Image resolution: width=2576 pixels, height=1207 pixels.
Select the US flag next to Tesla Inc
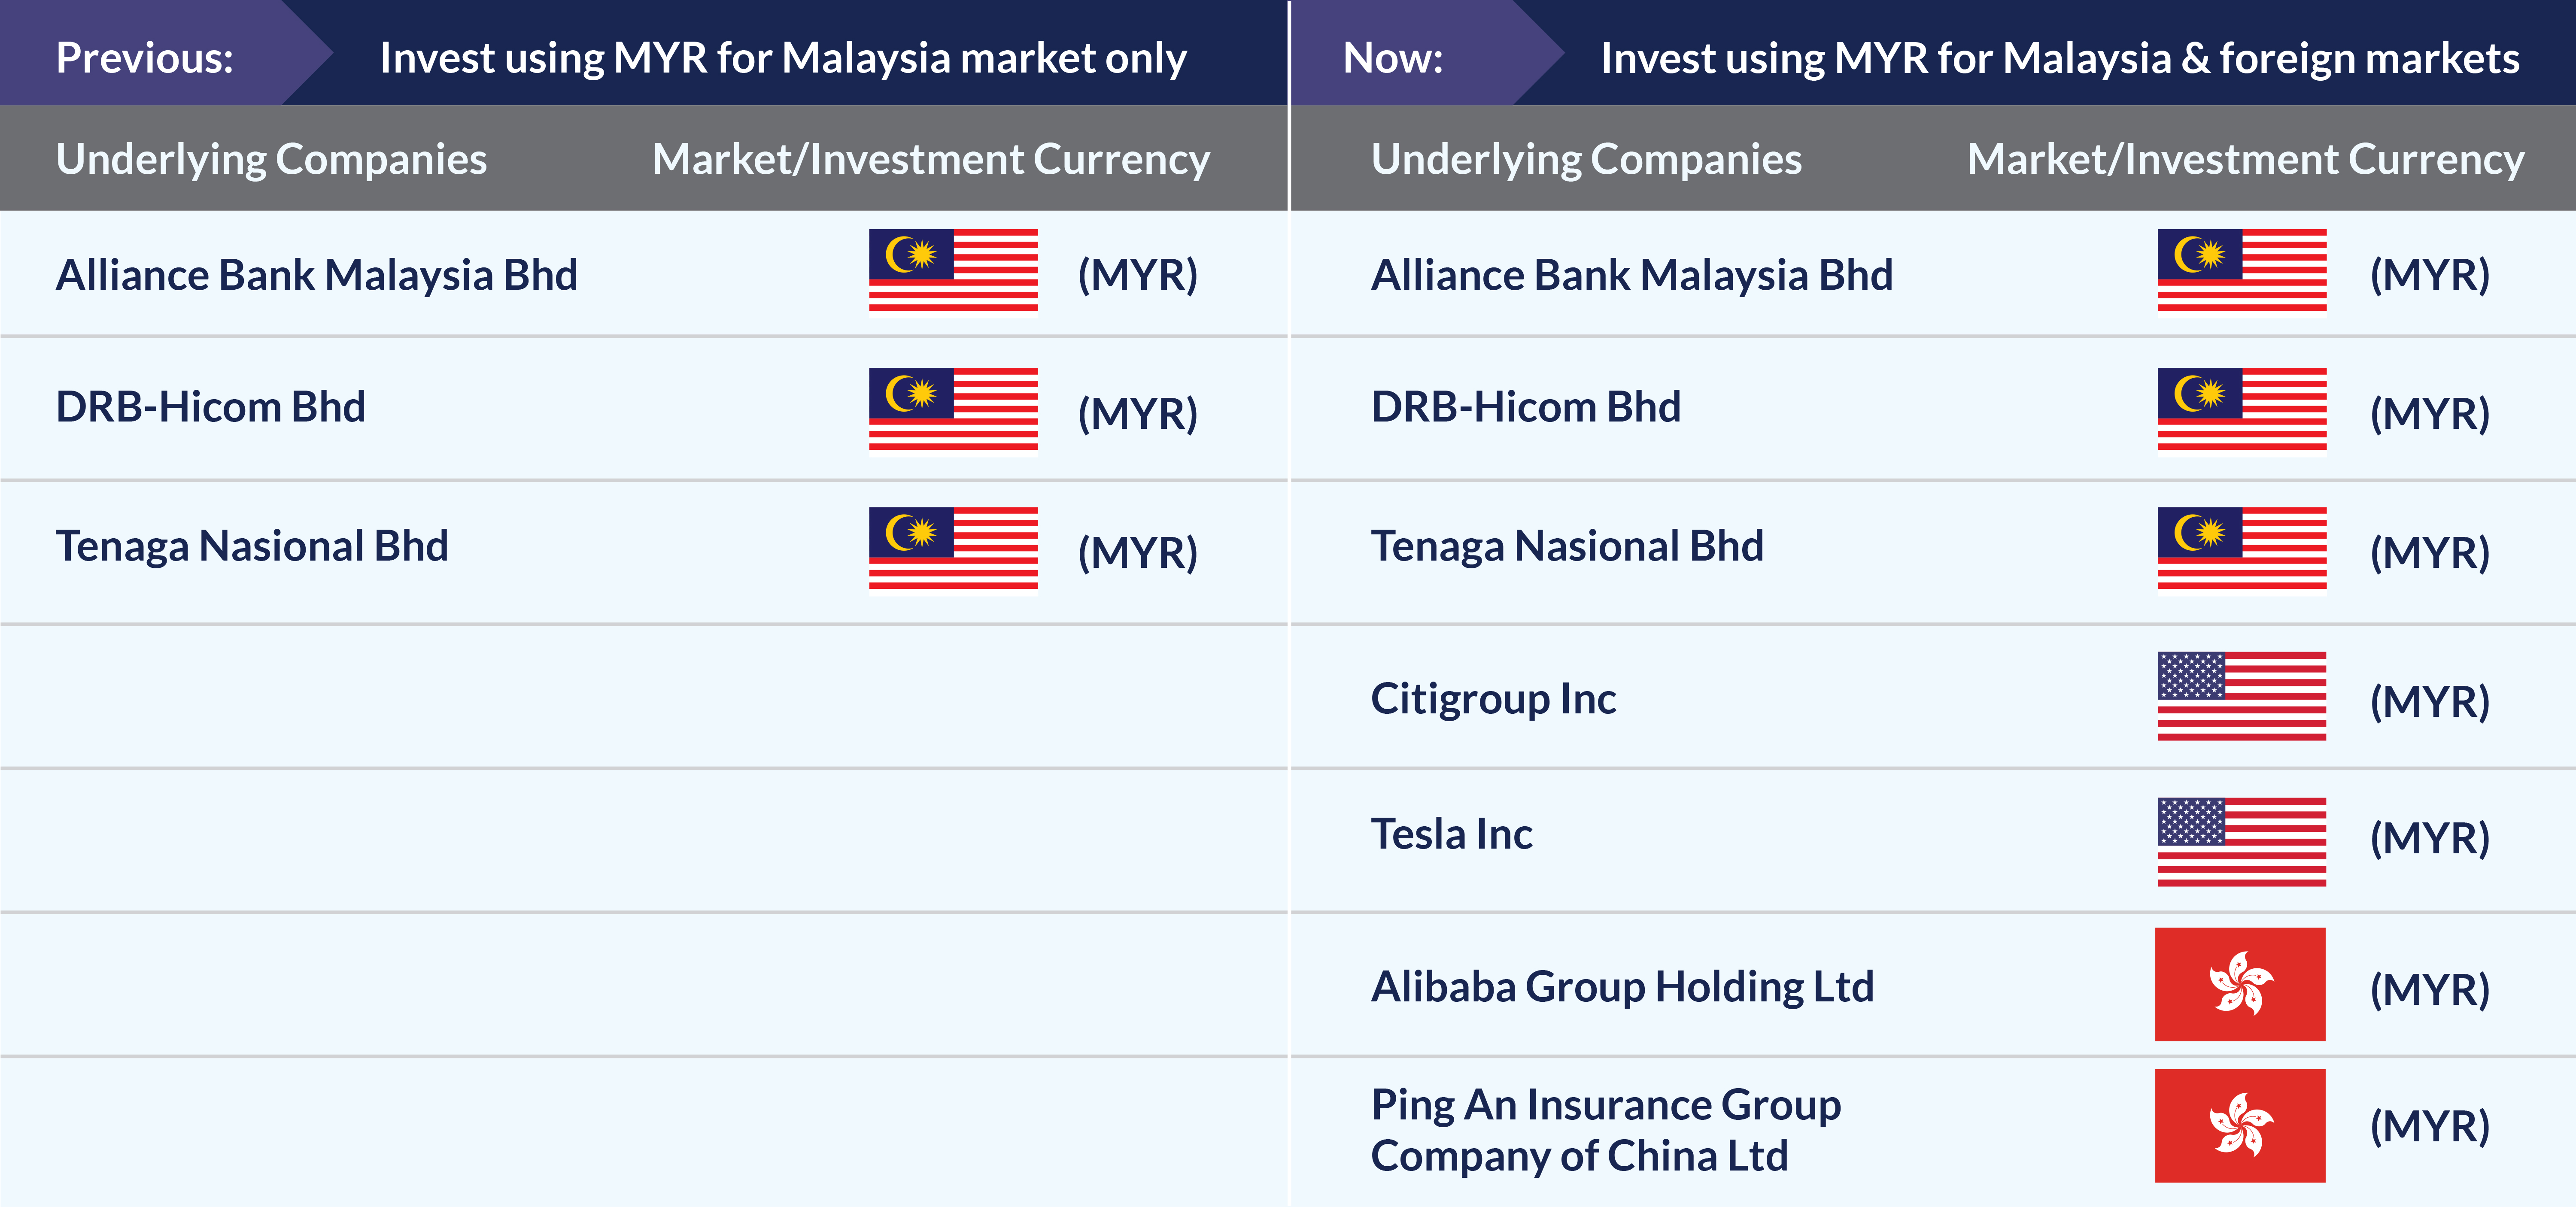pos(2241,842)
